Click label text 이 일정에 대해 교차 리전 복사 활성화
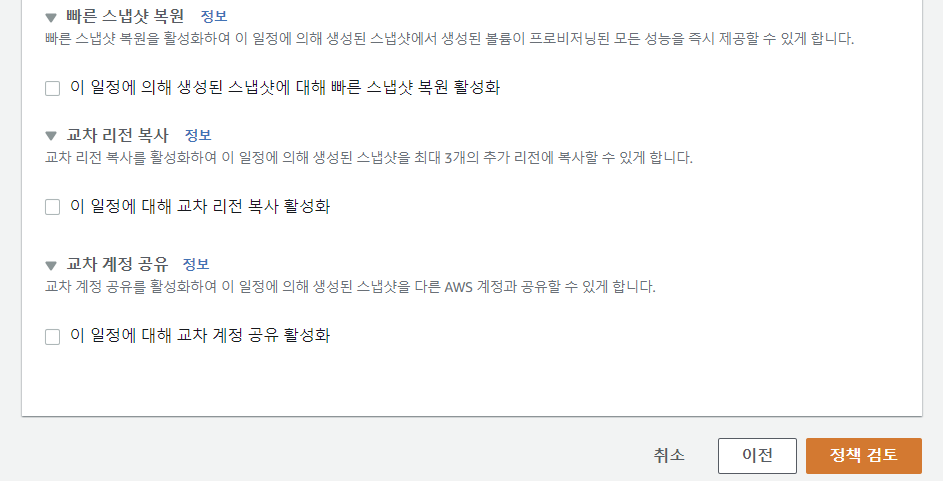The image size is (943, 481). click(x=200, y=206)
